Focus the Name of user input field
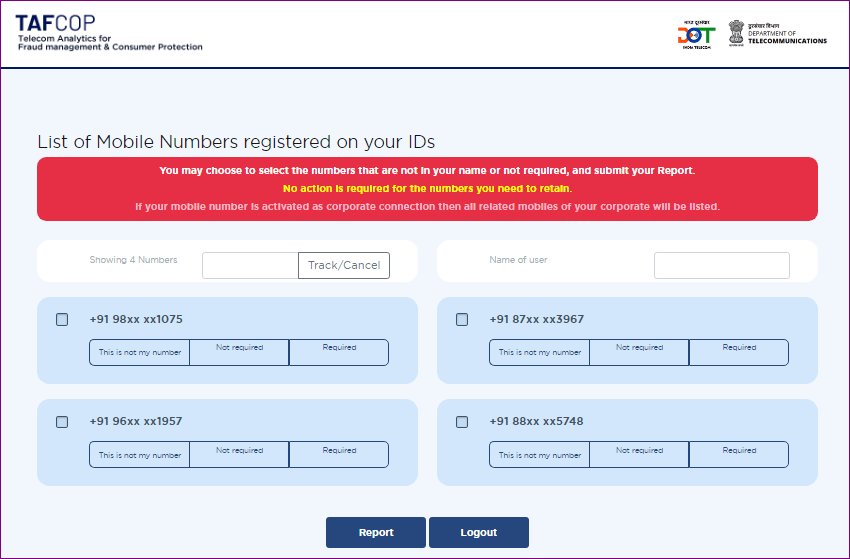 click(x=721, y=265)
